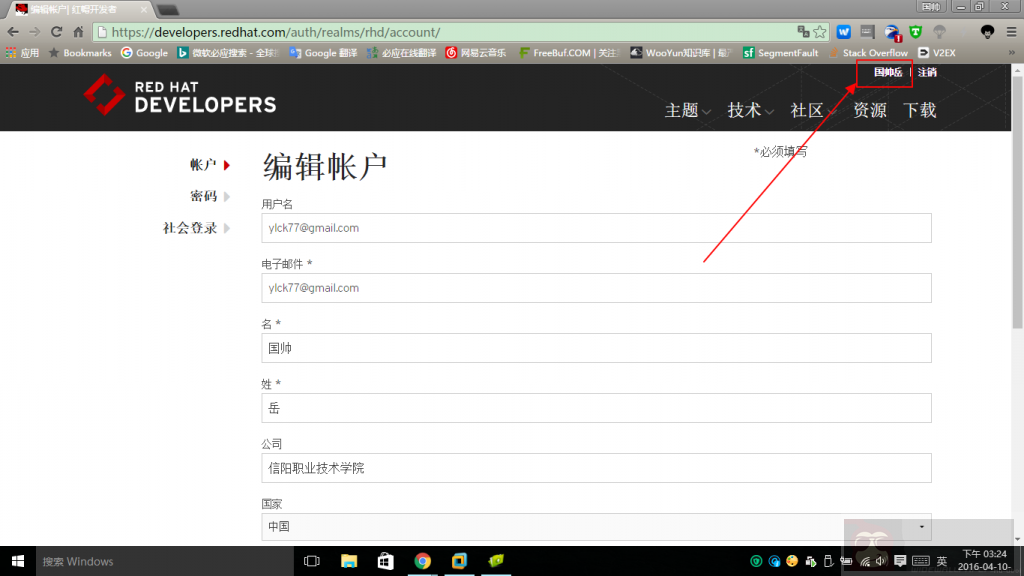Open the Wi-Fi network tray icon

tap(864, 560)
